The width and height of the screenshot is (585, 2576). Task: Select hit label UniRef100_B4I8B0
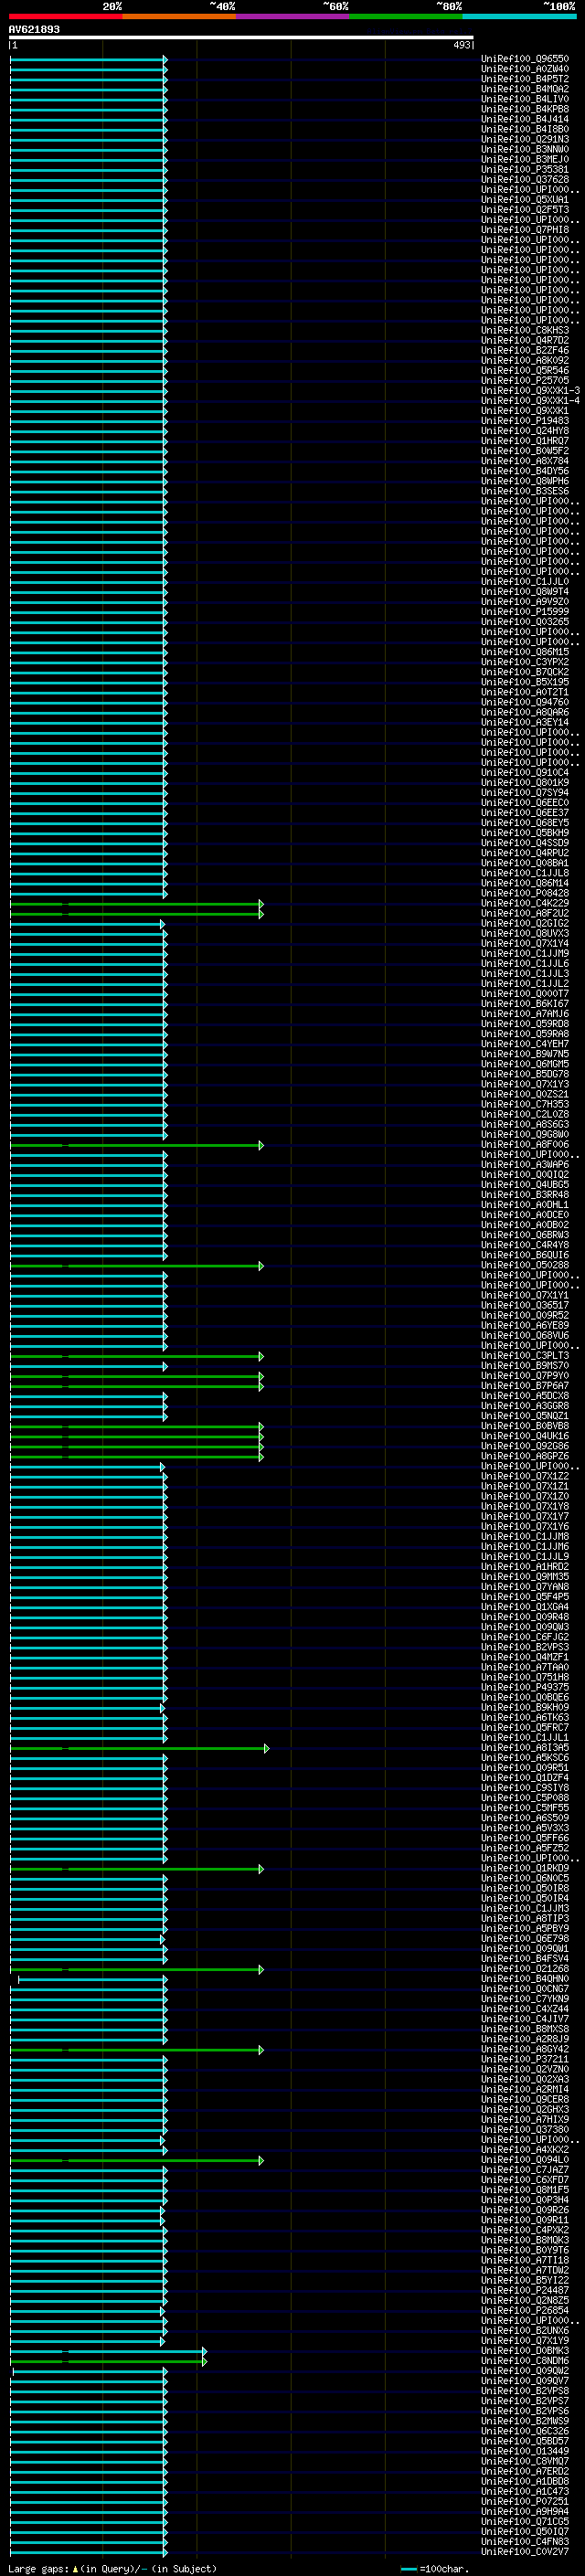coord(525,129)
